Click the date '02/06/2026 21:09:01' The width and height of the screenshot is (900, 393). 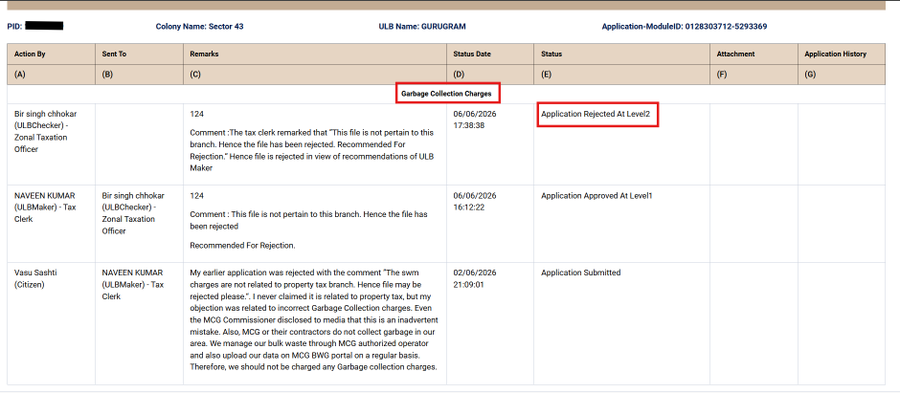tap(475, 278)
